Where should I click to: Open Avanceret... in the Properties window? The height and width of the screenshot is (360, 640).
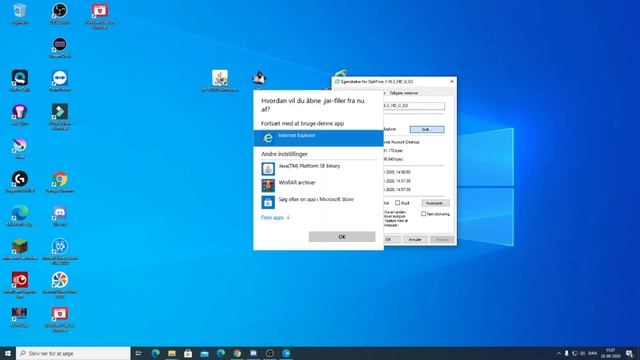[435, 203]
